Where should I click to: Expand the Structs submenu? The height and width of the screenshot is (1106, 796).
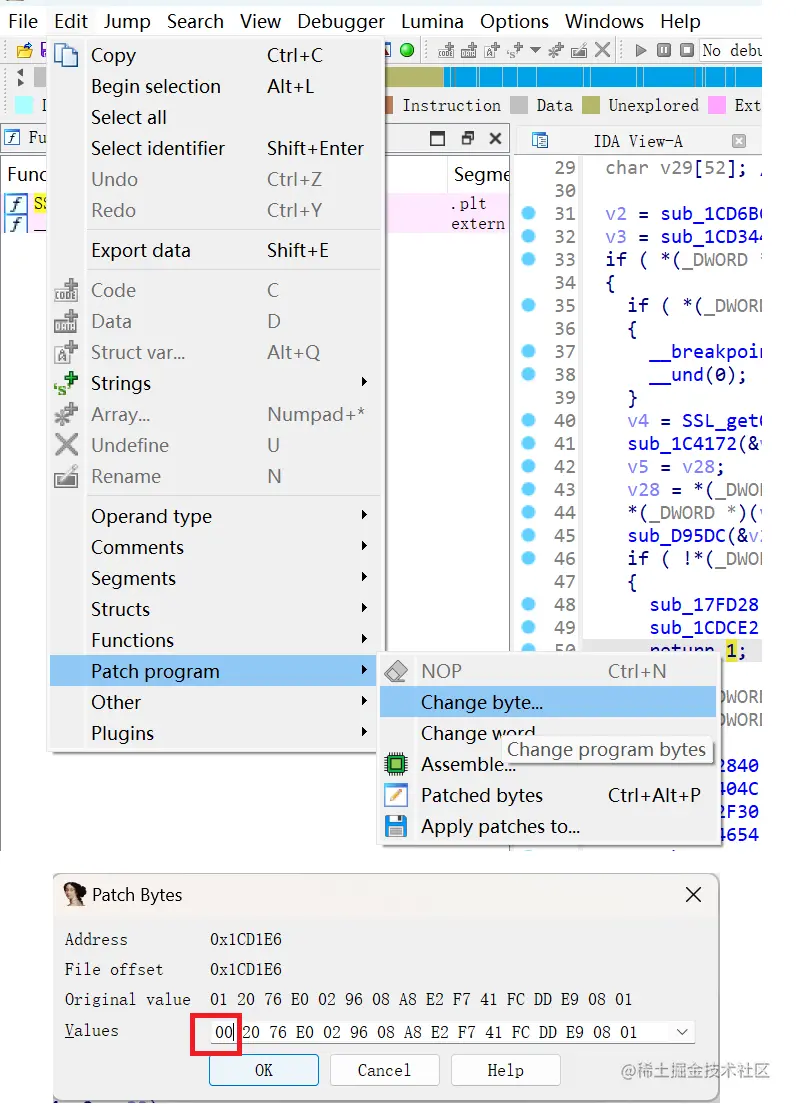[x=216, y=609]
